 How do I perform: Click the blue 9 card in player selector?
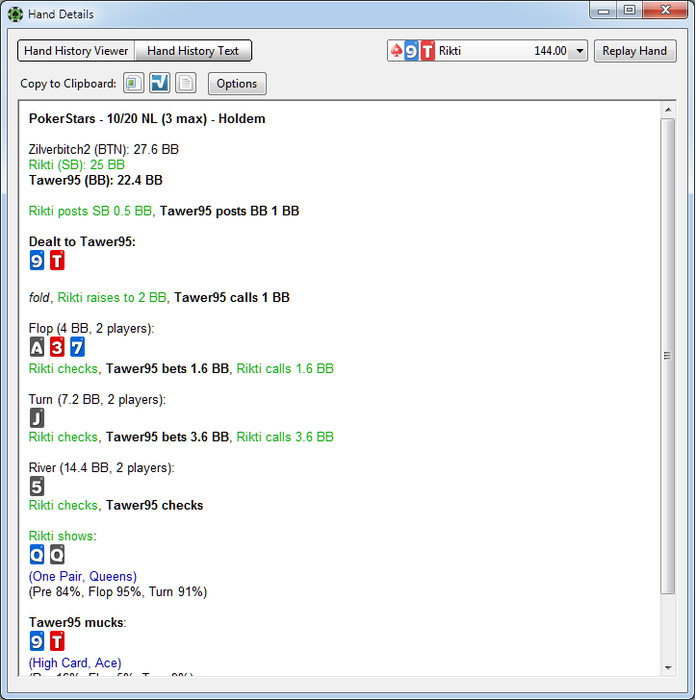coord(411,50)
